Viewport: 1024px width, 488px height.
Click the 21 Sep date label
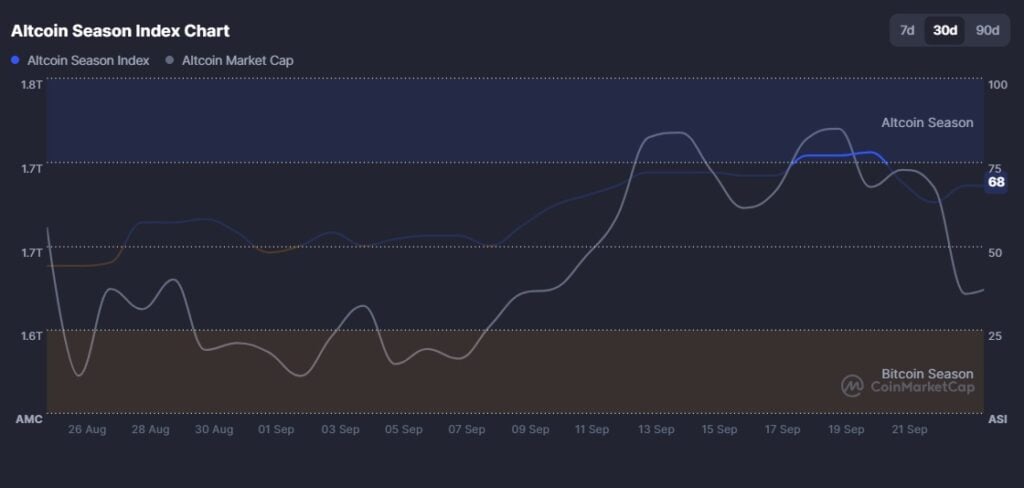coord(909,430)
